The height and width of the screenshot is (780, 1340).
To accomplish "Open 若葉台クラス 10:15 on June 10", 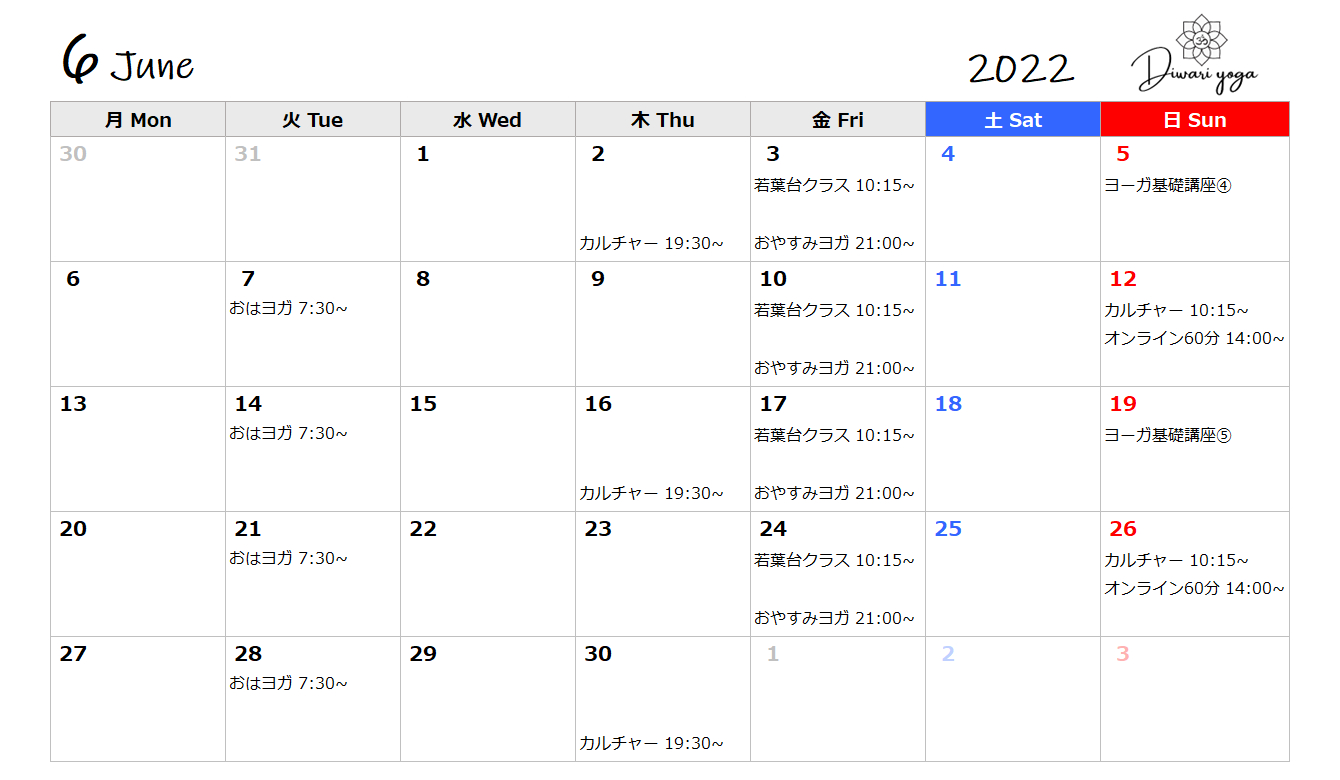I will [x=834, y=311].
